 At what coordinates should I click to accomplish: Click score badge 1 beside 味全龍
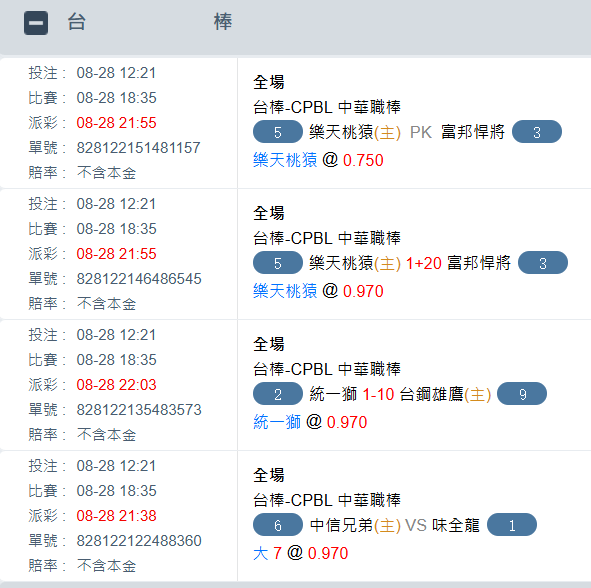(x=512, y=525)
